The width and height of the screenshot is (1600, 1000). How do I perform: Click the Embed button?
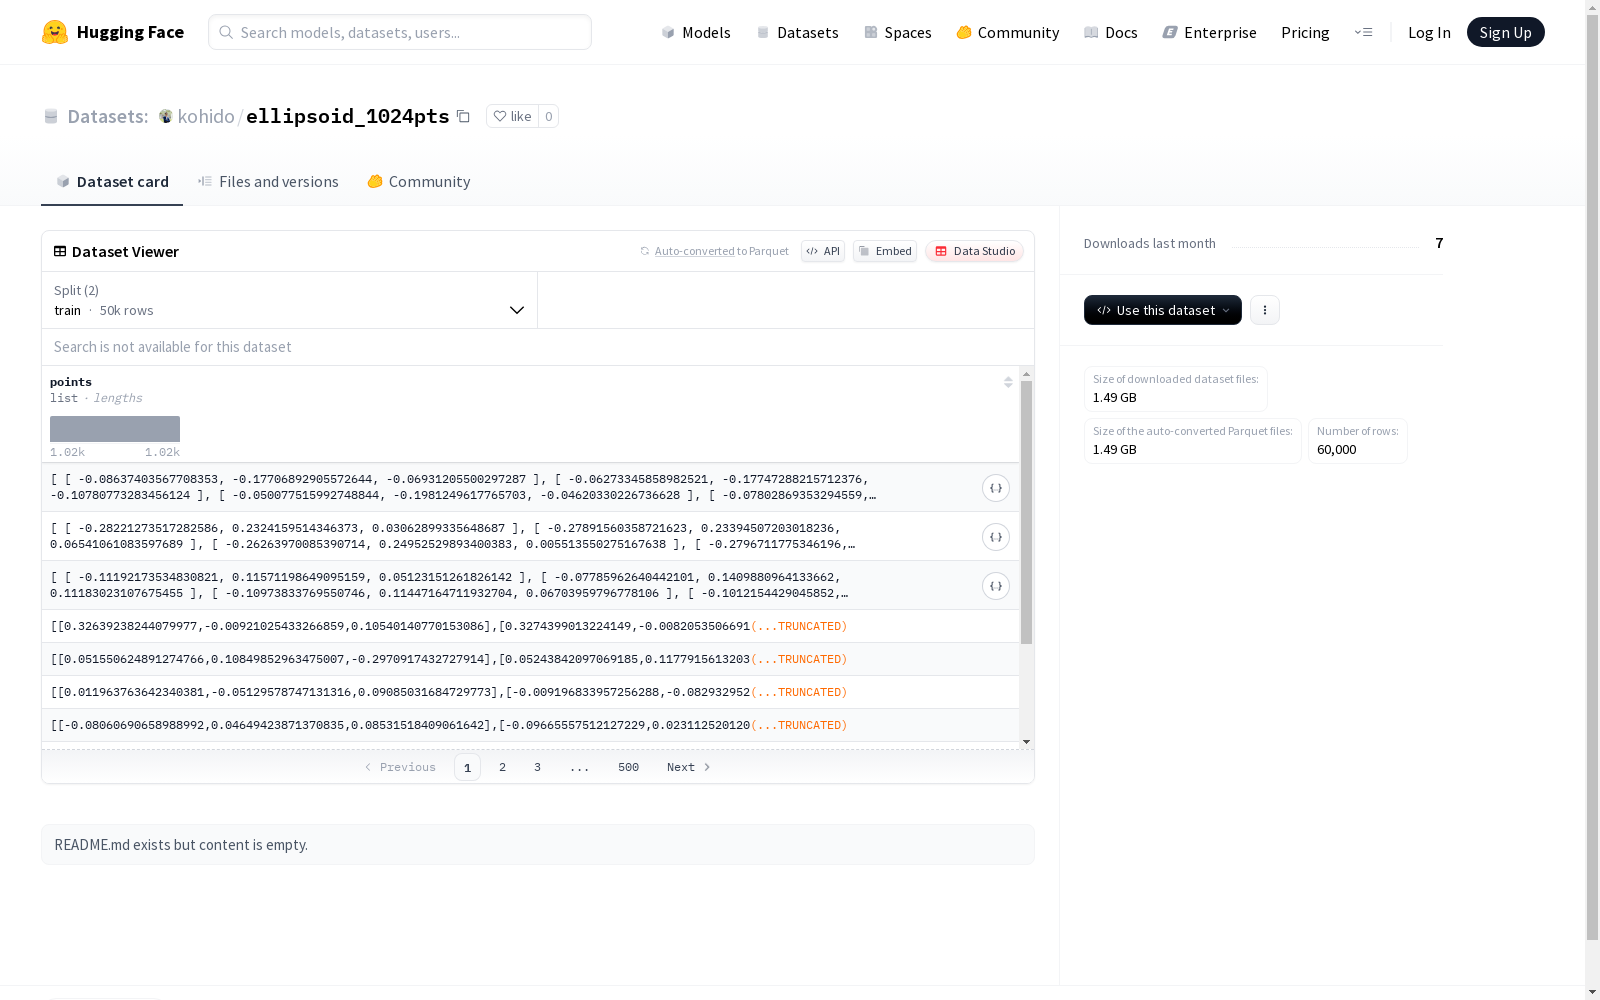(885, 251)
